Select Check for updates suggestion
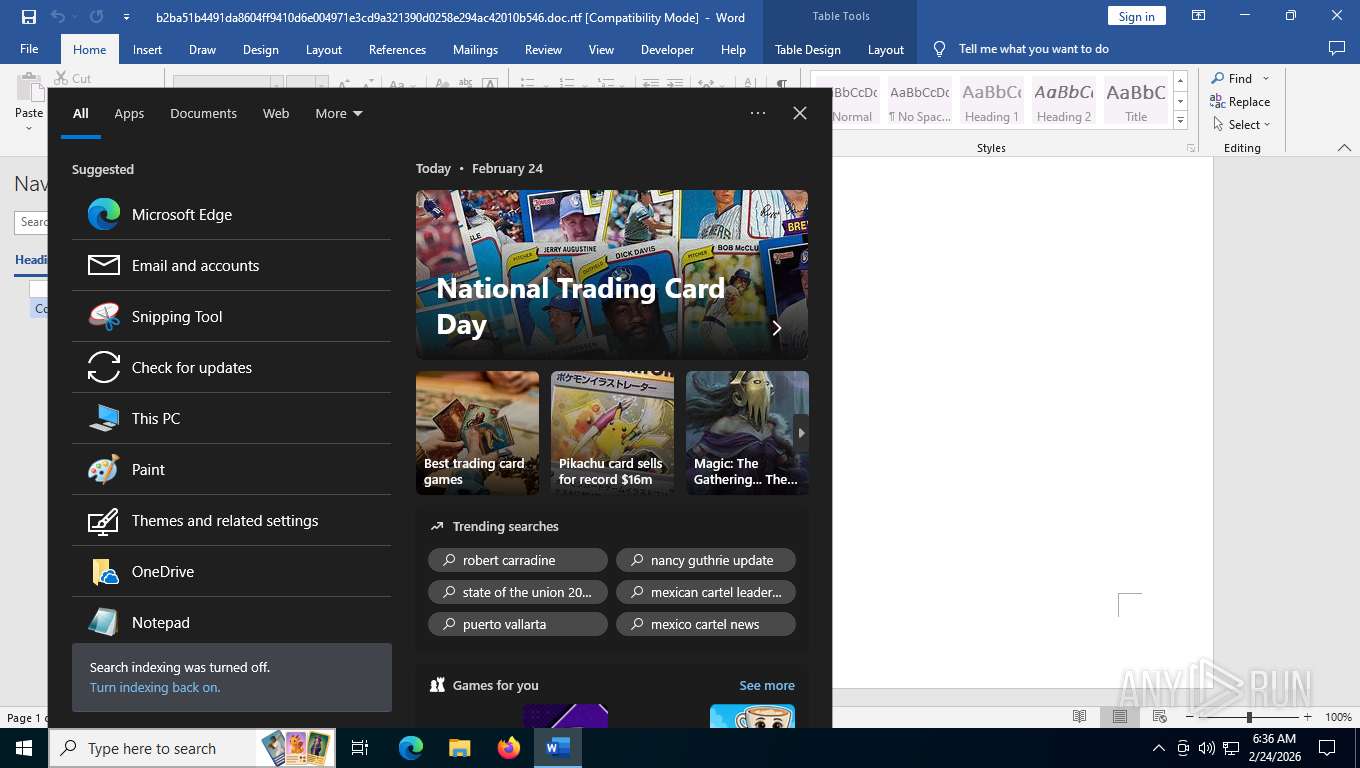 pos(231,367)
